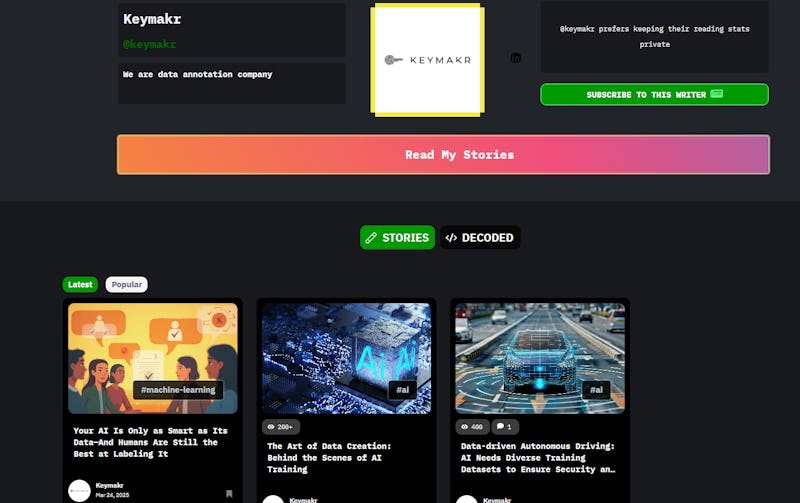Screen dimensions: 800x503
Task: Click the #ai tag on Data Creation story
Action: (402, 390)
